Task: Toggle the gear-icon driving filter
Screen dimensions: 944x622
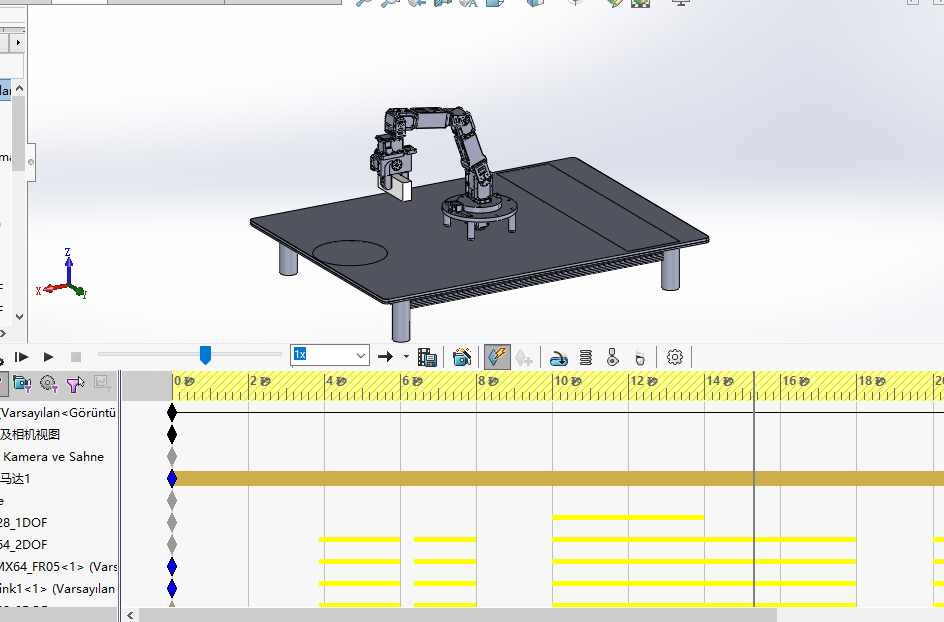Action: point(49,384)
